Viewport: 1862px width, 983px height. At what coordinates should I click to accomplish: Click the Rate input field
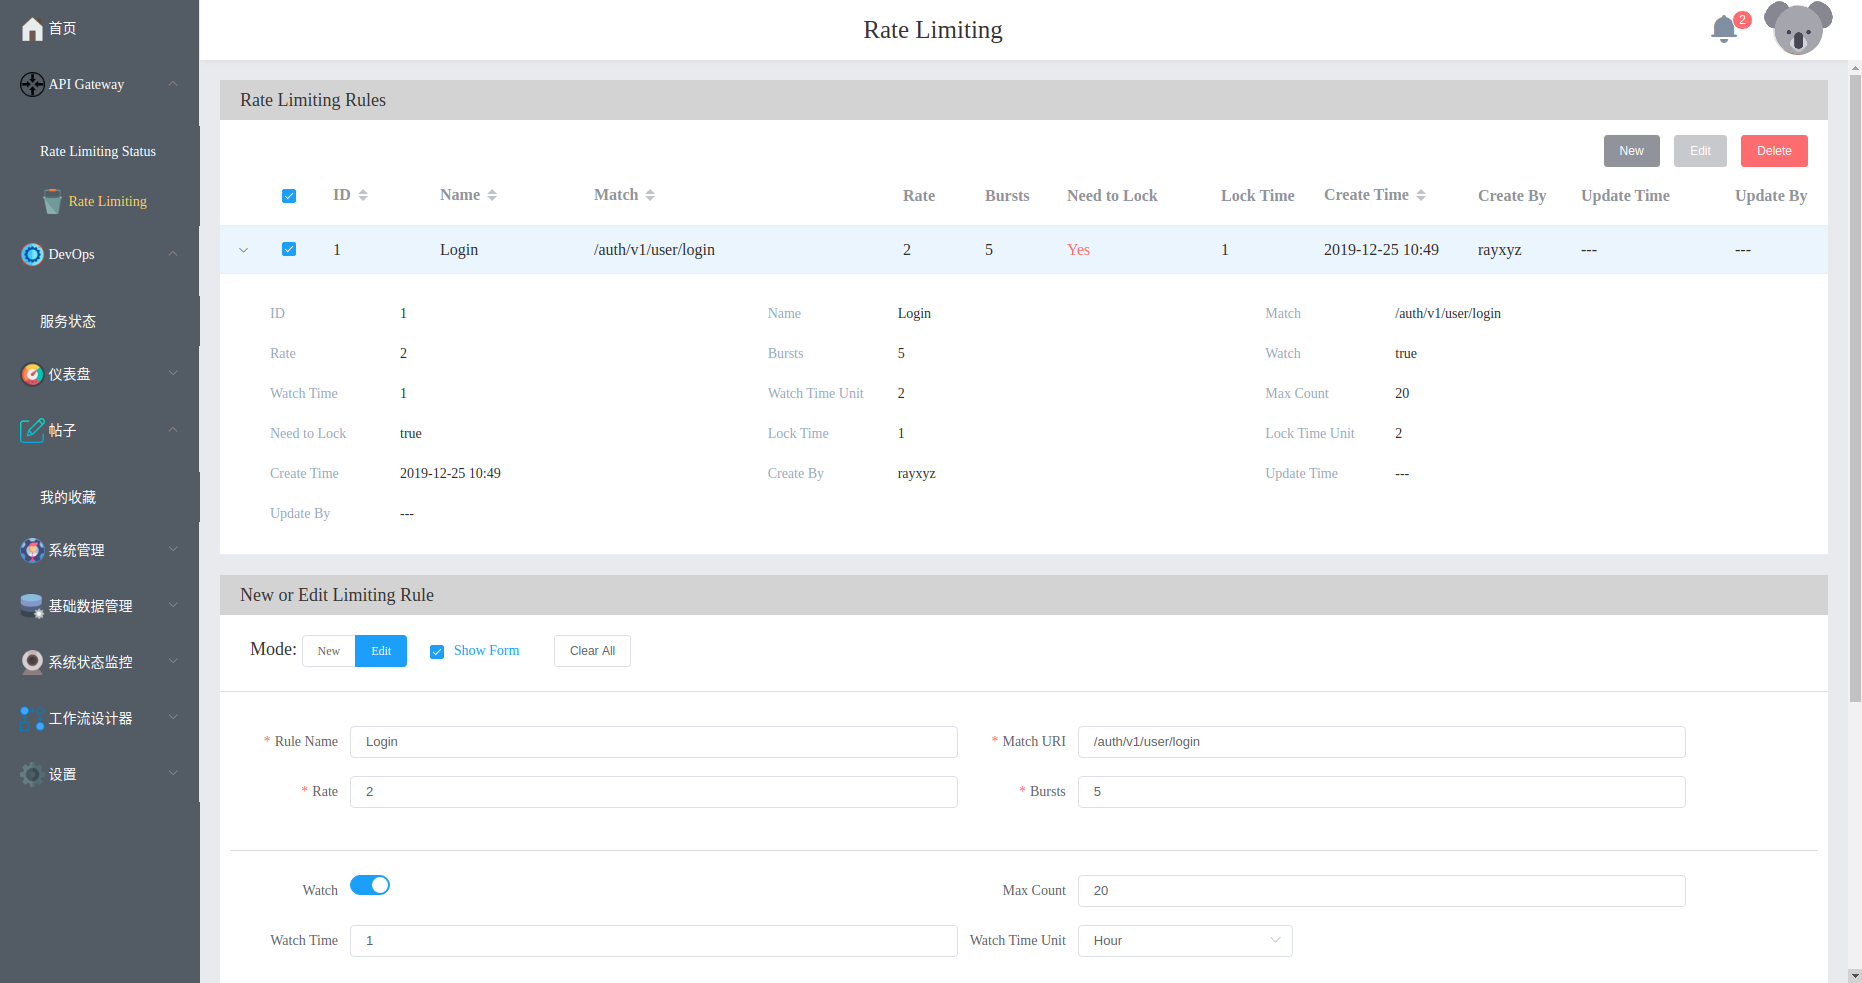[654, 792]
